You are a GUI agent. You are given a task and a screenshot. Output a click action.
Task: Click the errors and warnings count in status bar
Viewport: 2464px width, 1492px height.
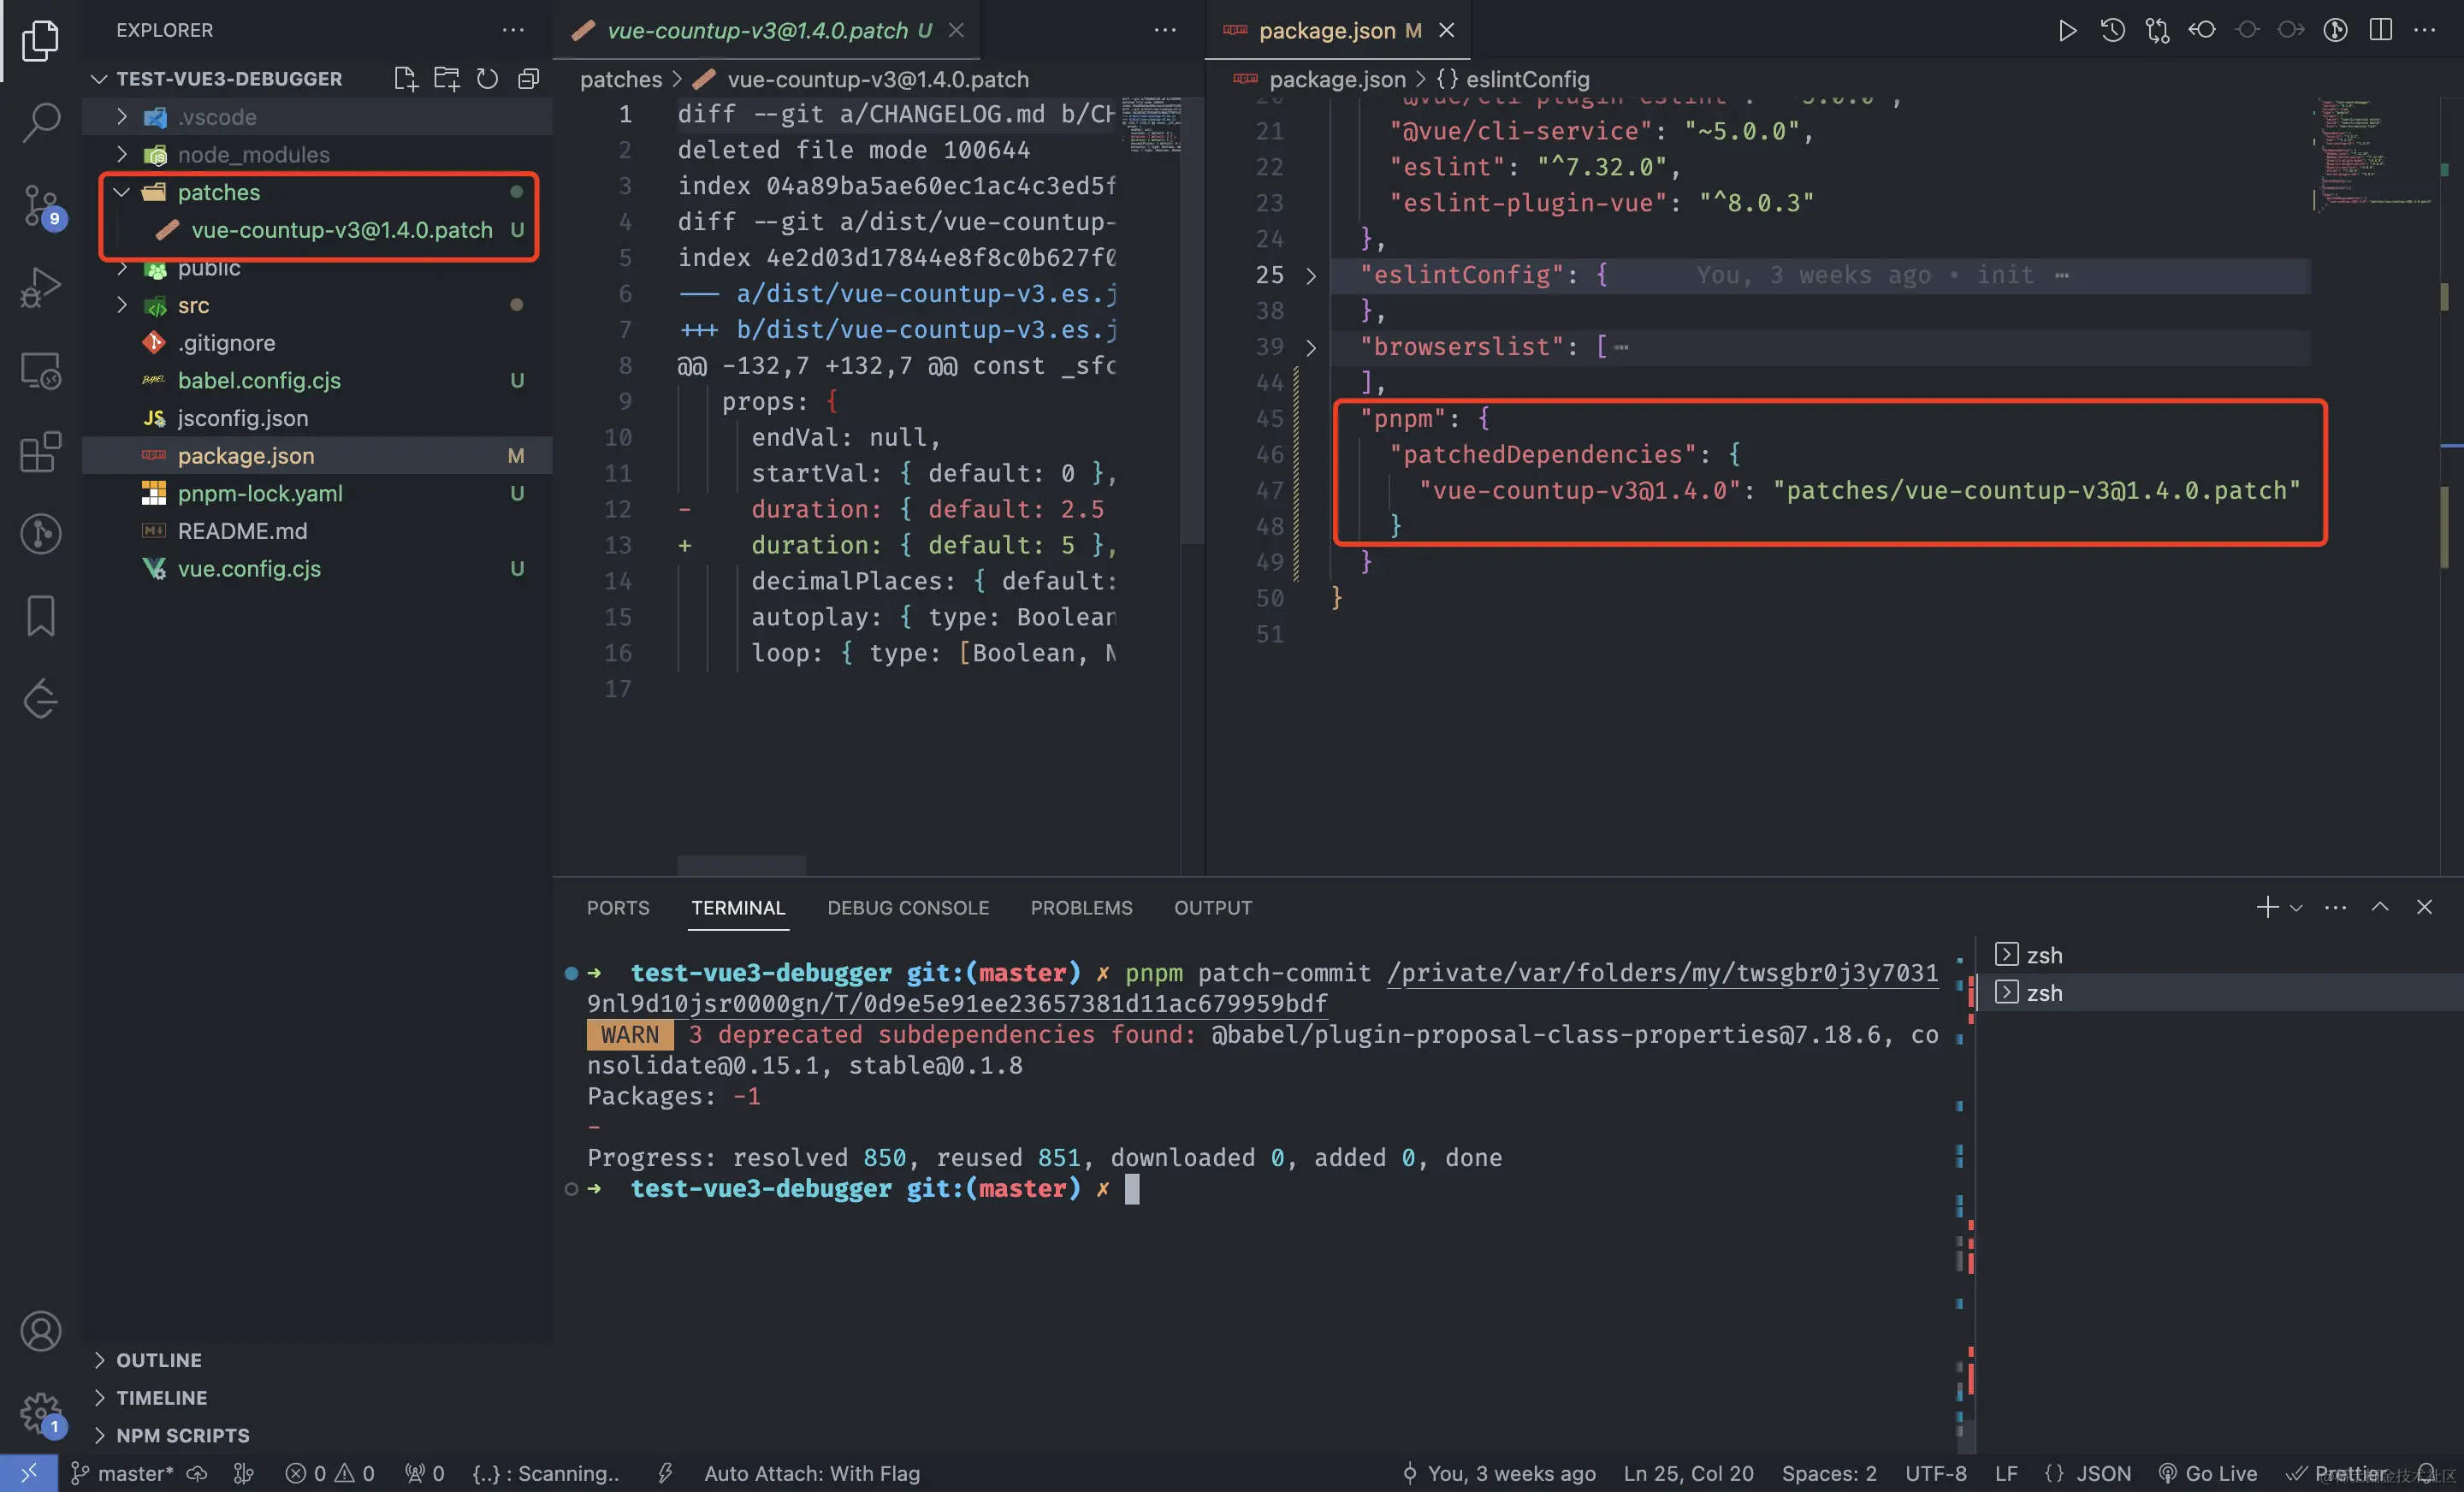[x=329, y=1473]
